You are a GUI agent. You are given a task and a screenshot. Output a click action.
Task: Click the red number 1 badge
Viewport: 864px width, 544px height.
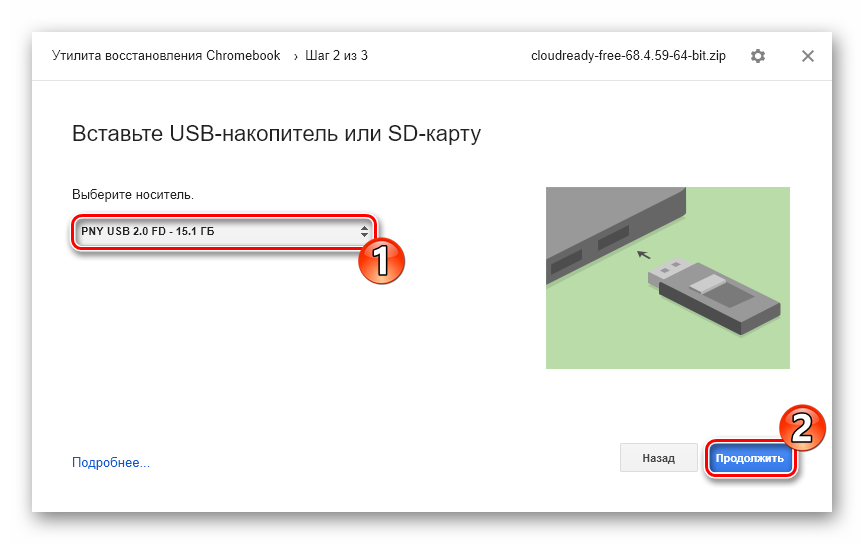point(381,261)
